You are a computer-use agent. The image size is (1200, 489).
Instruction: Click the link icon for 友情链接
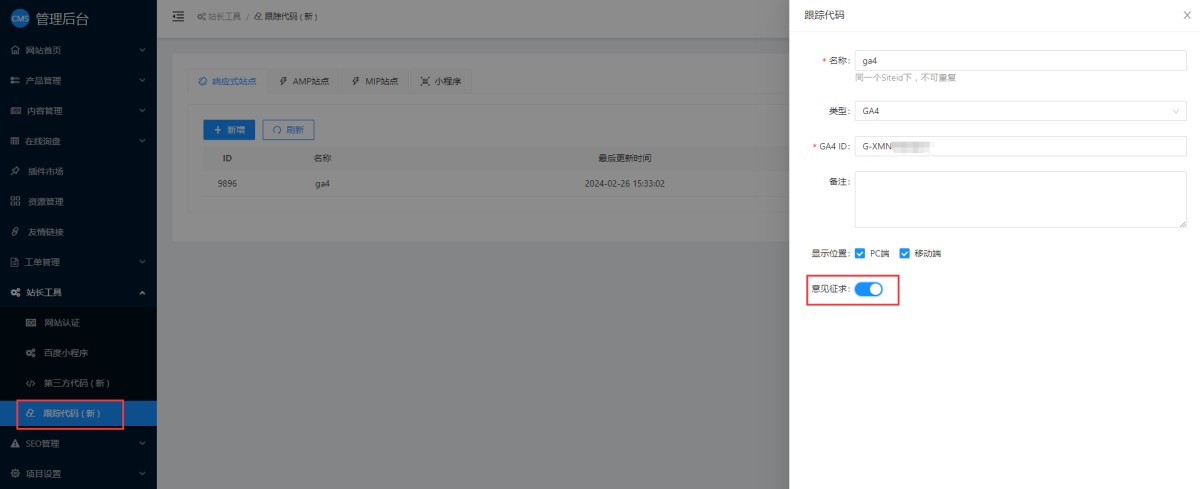click(x=15, y=232)
